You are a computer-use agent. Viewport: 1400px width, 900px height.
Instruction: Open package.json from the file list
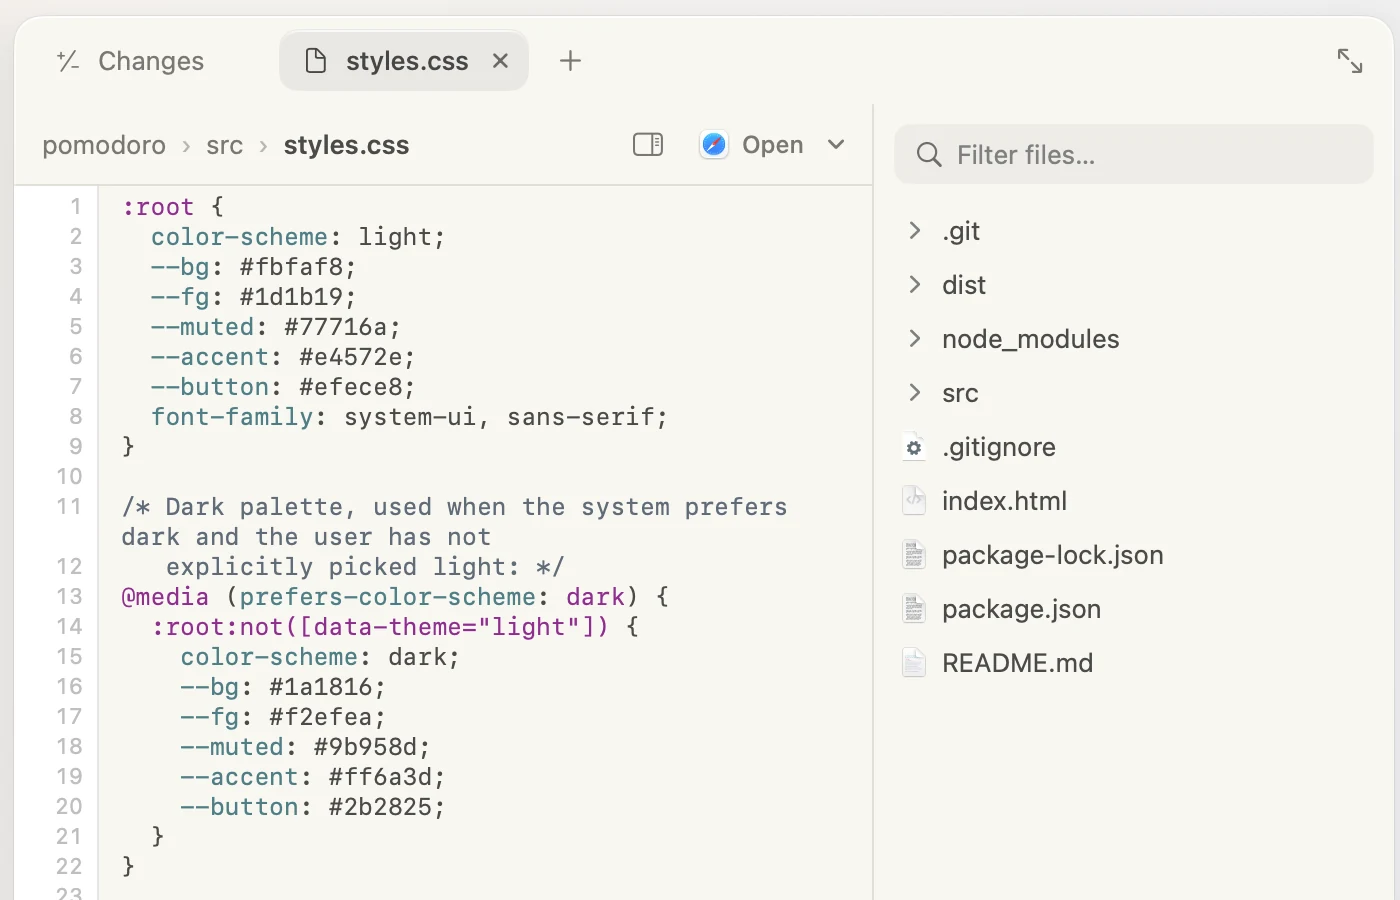1134,609
